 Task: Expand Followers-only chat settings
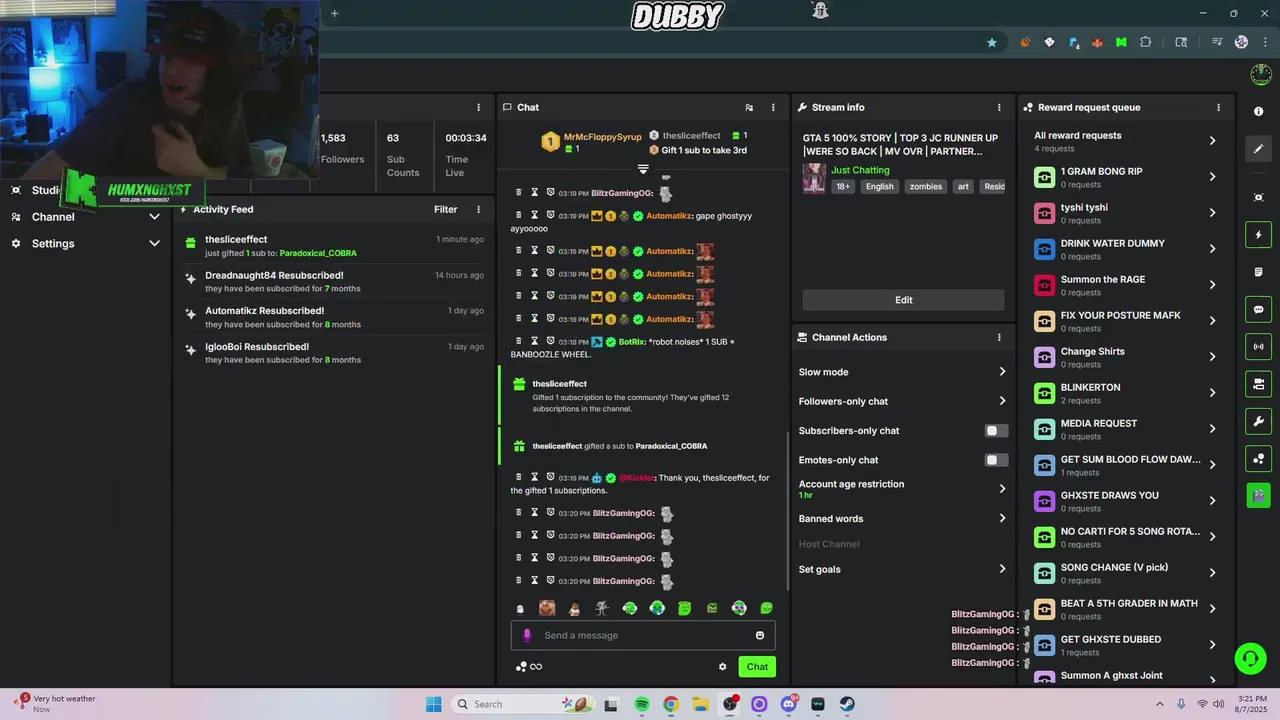click(901, 401)
